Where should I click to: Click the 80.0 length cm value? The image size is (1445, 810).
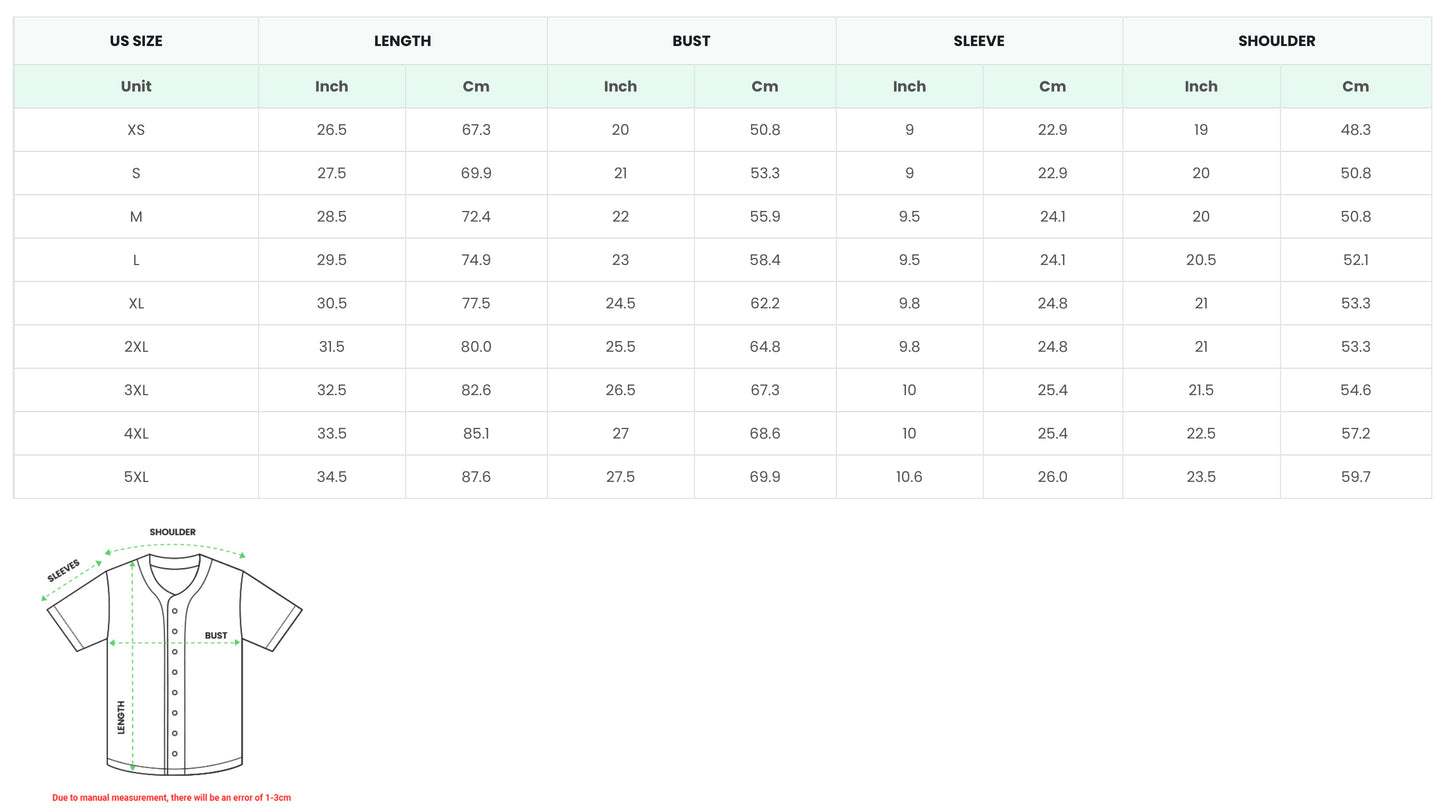coord(476,347)
